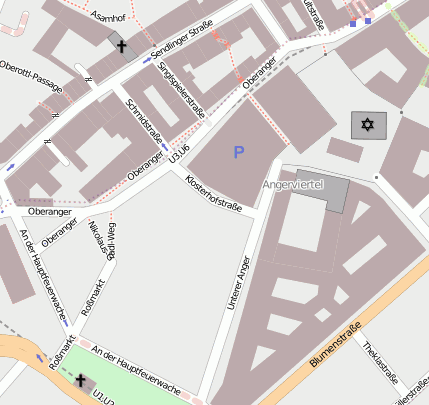This screenshot has width=429, height=405.
Task: Click the church cross icon by U1,U2
Action: [x=80, y=380]
